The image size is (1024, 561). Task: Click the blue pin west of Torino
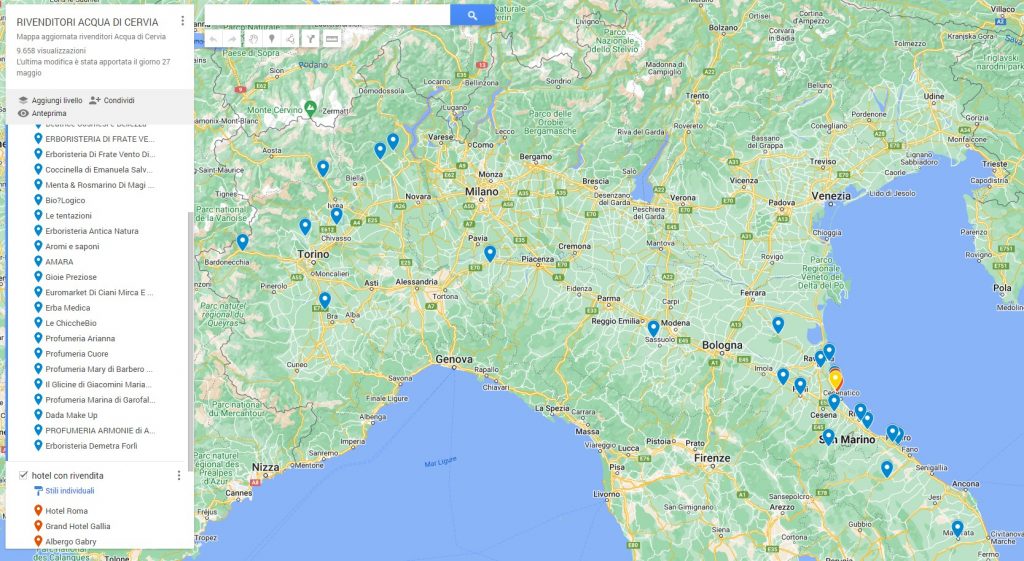305,226
